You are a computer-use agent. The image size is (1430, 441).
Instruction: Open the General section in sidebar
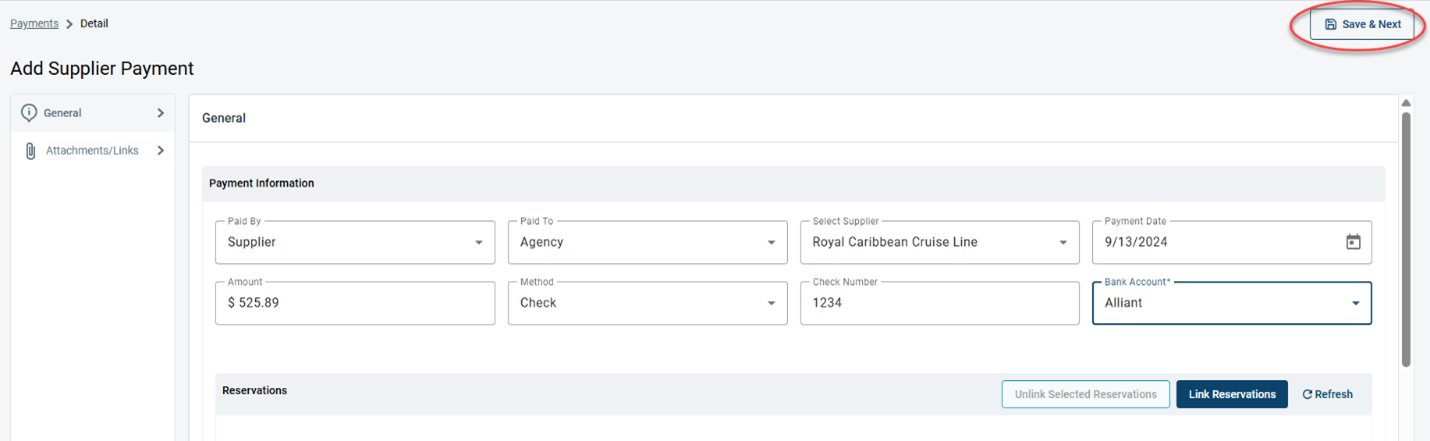click(x=92, y=113)
